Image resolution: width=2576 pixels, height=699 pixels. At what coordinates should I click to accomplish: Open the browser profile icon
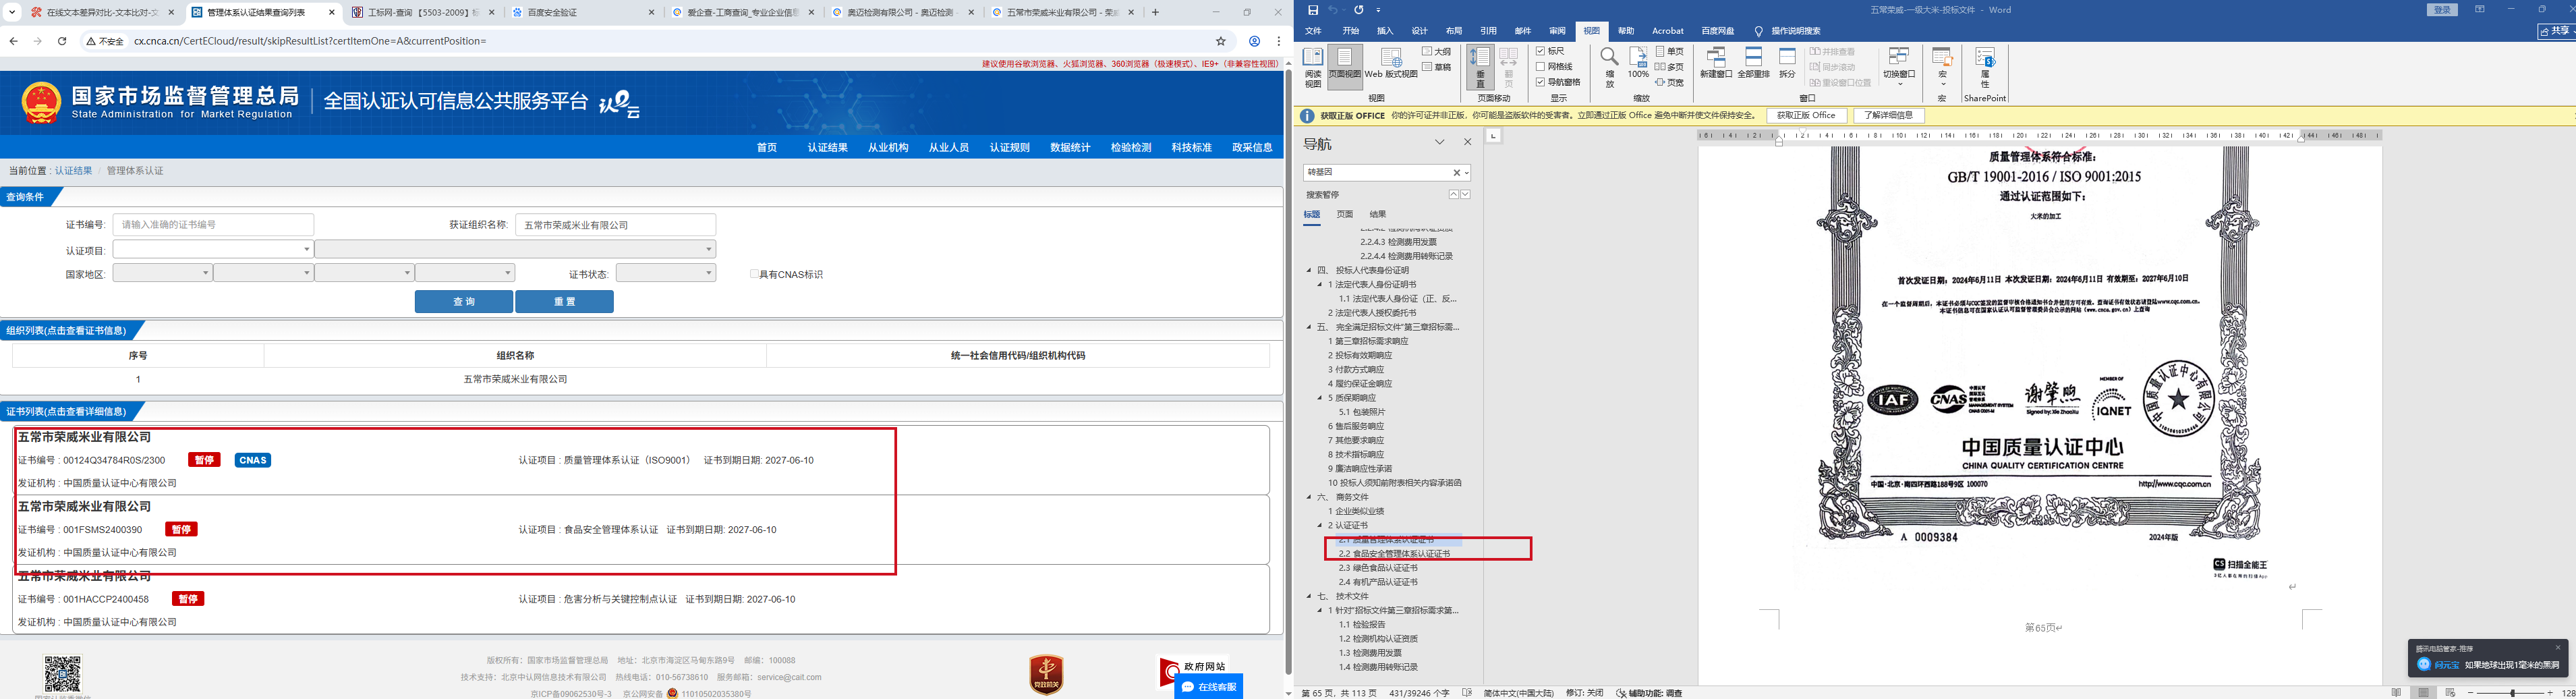[1254, 41]
